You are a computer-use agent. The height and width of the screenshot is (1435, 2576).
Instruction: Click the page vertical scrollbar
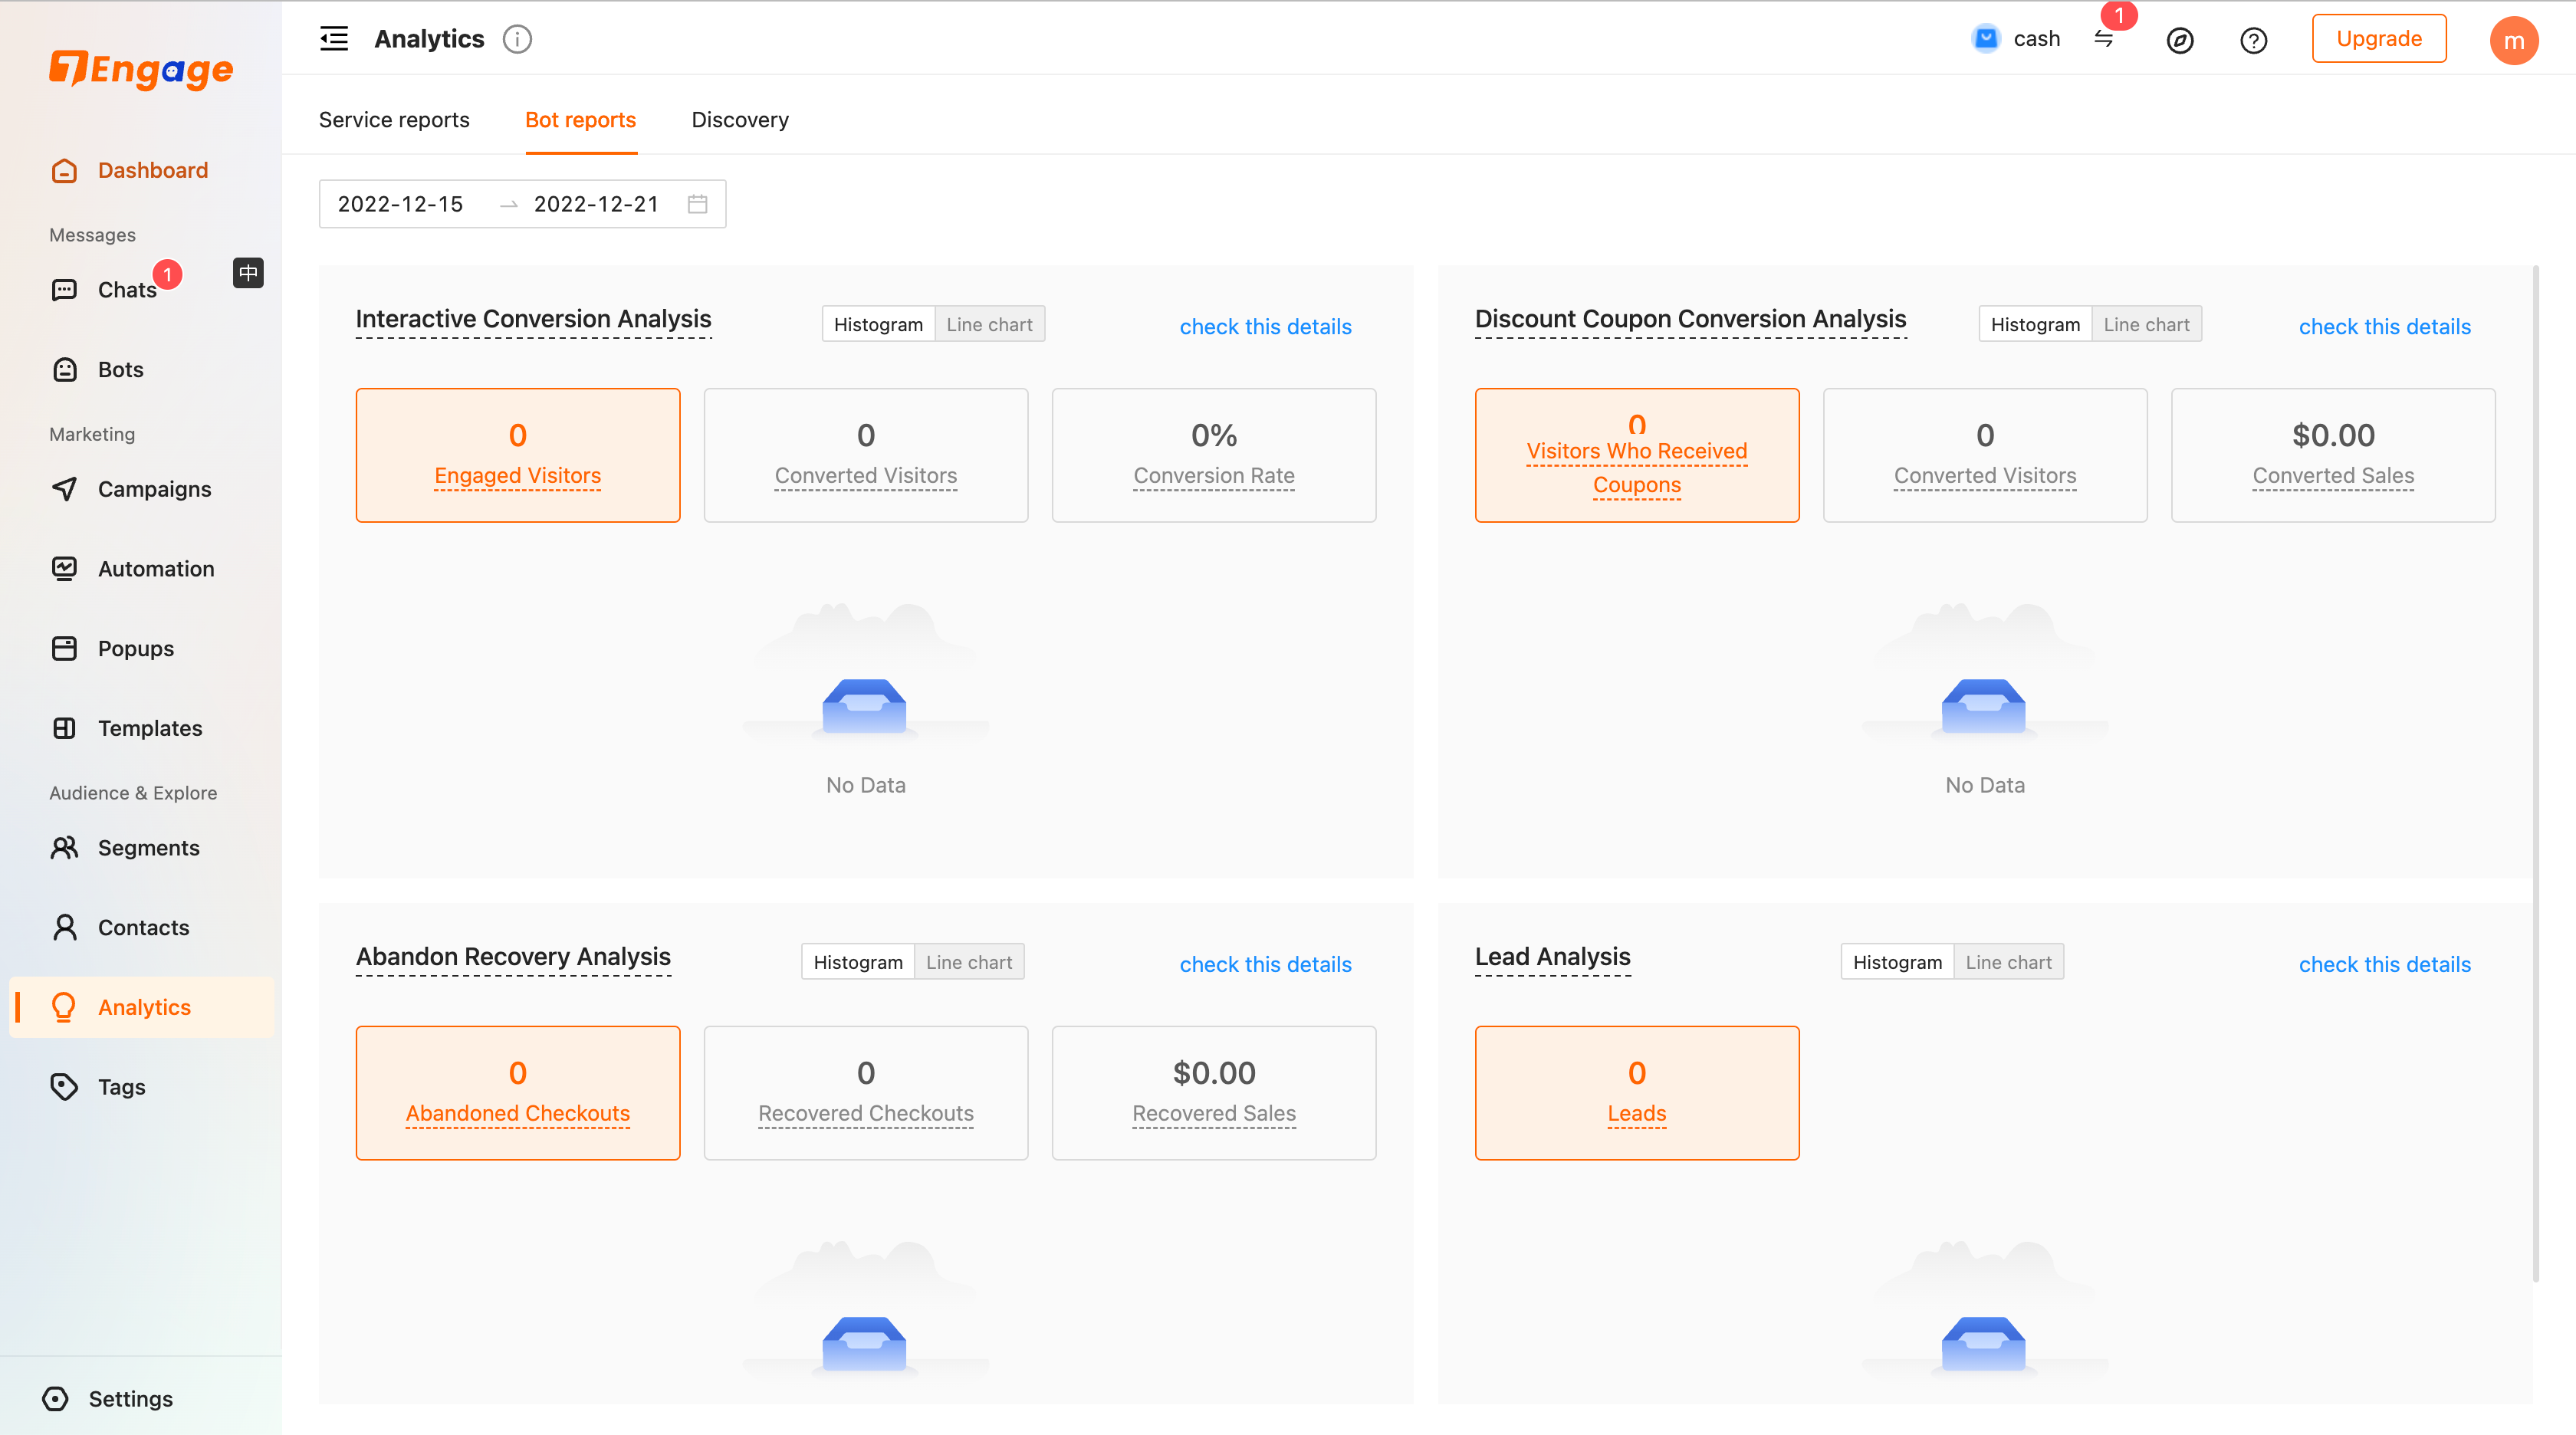(2536, 773)
